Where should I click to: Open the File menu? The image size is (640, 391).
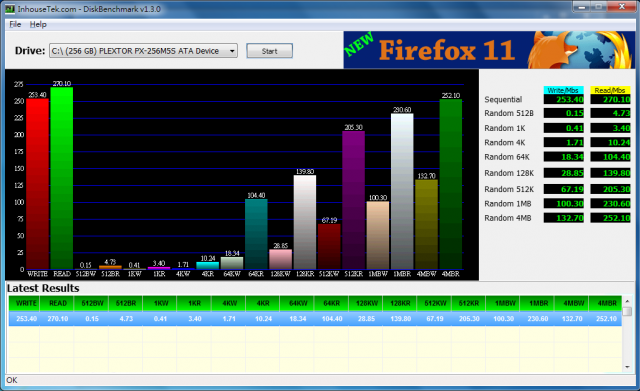[15, 24]
